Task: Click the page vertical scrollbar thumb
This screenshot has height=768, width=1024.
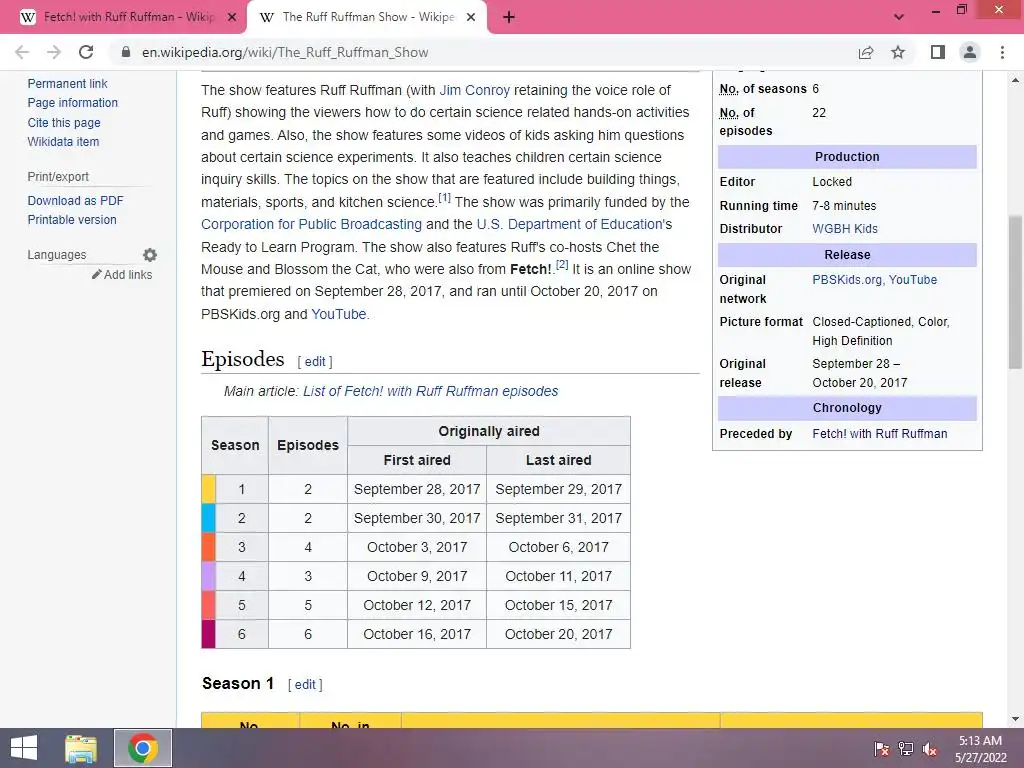Action: coord(1015,292)
